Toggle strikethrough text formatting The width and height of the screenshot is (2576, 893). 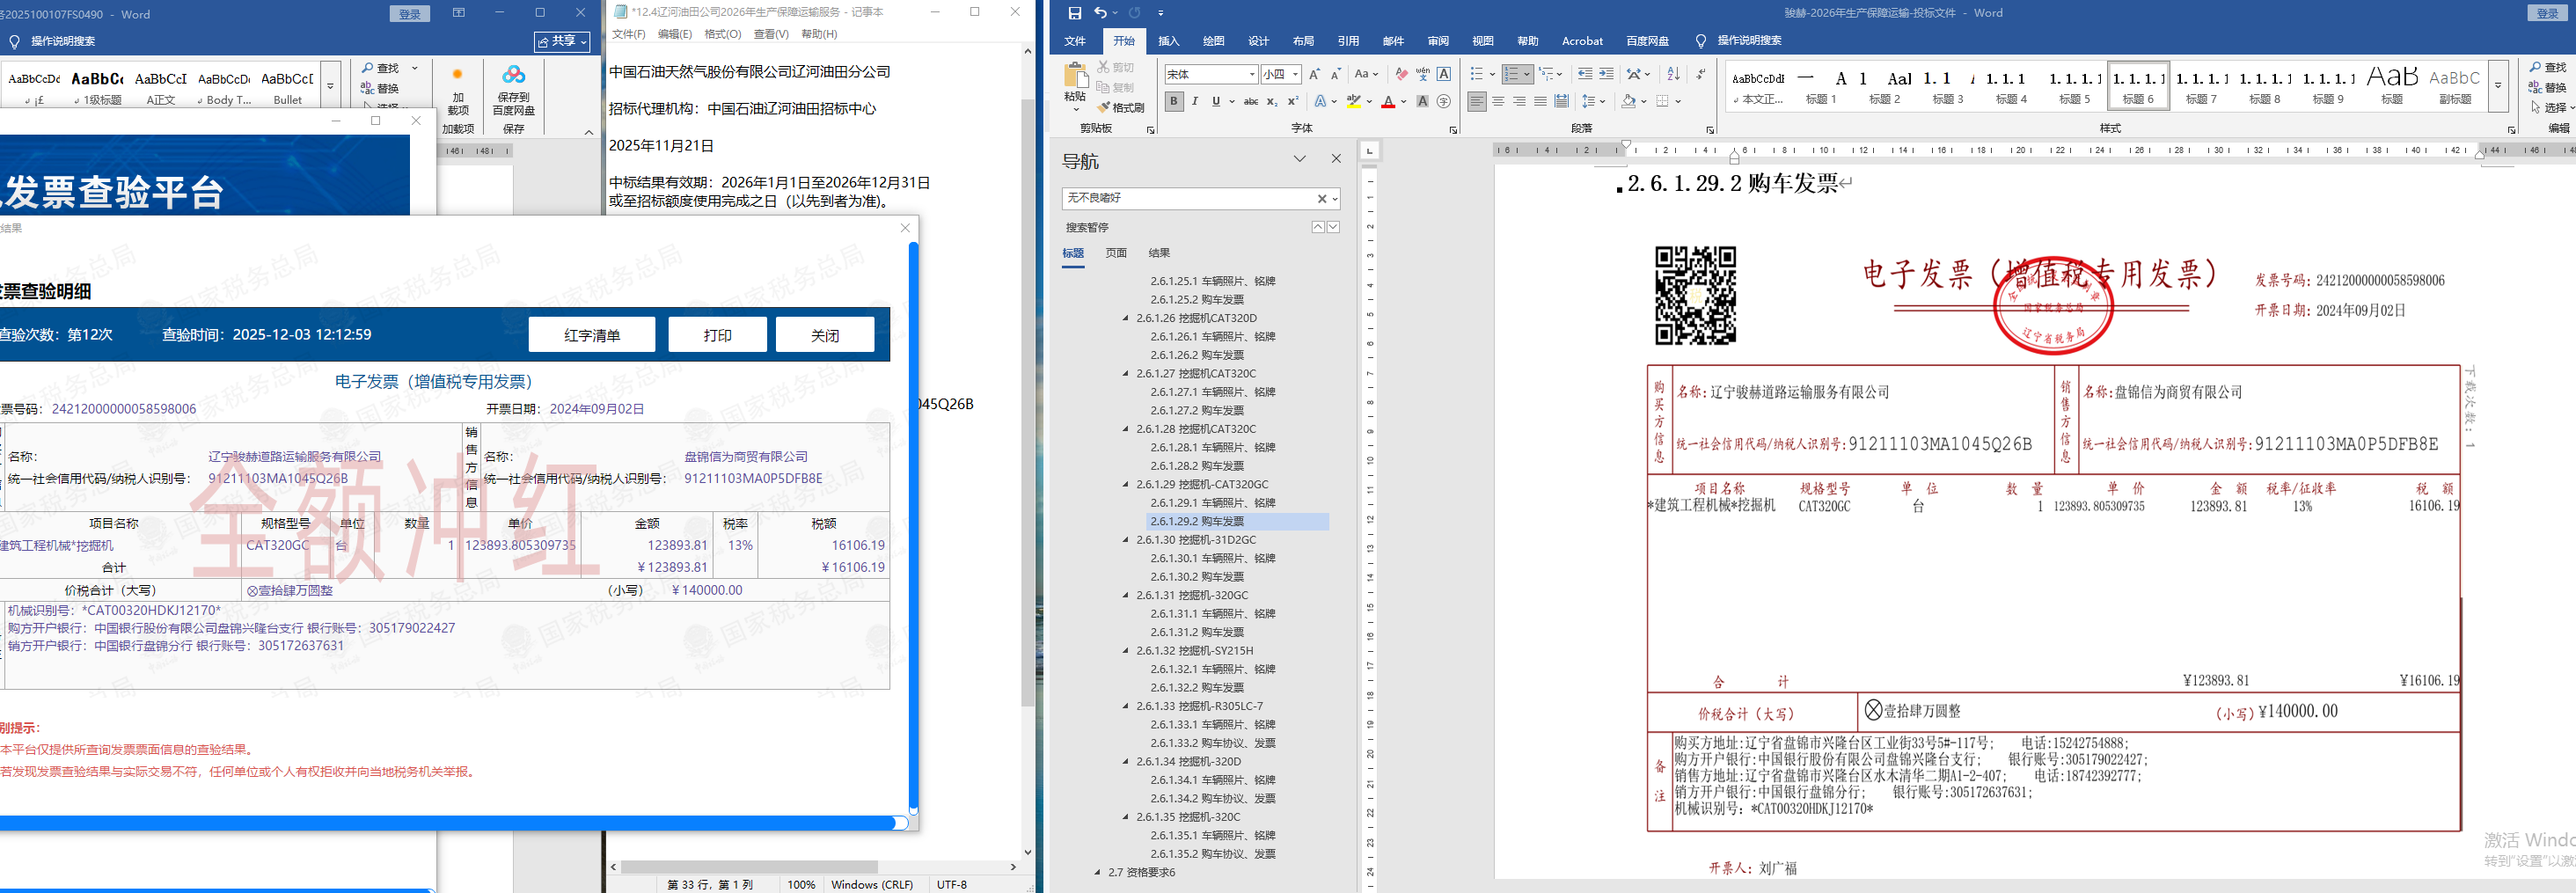pos(1250,101)
